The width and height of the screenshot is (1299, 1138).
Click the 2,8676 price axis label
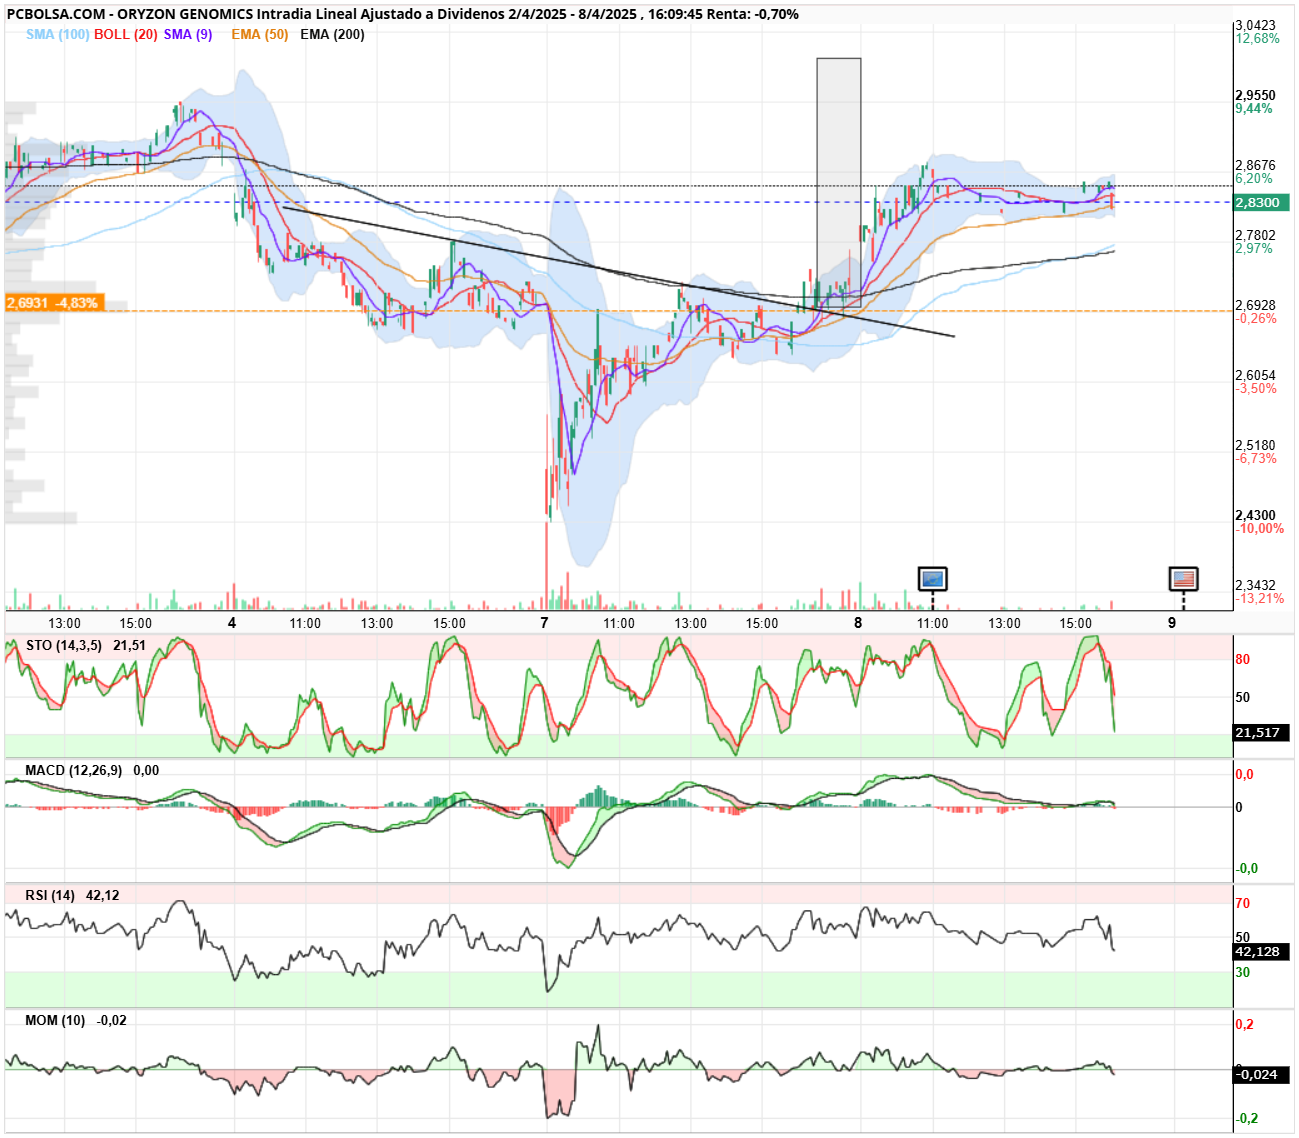point(1255,165)
